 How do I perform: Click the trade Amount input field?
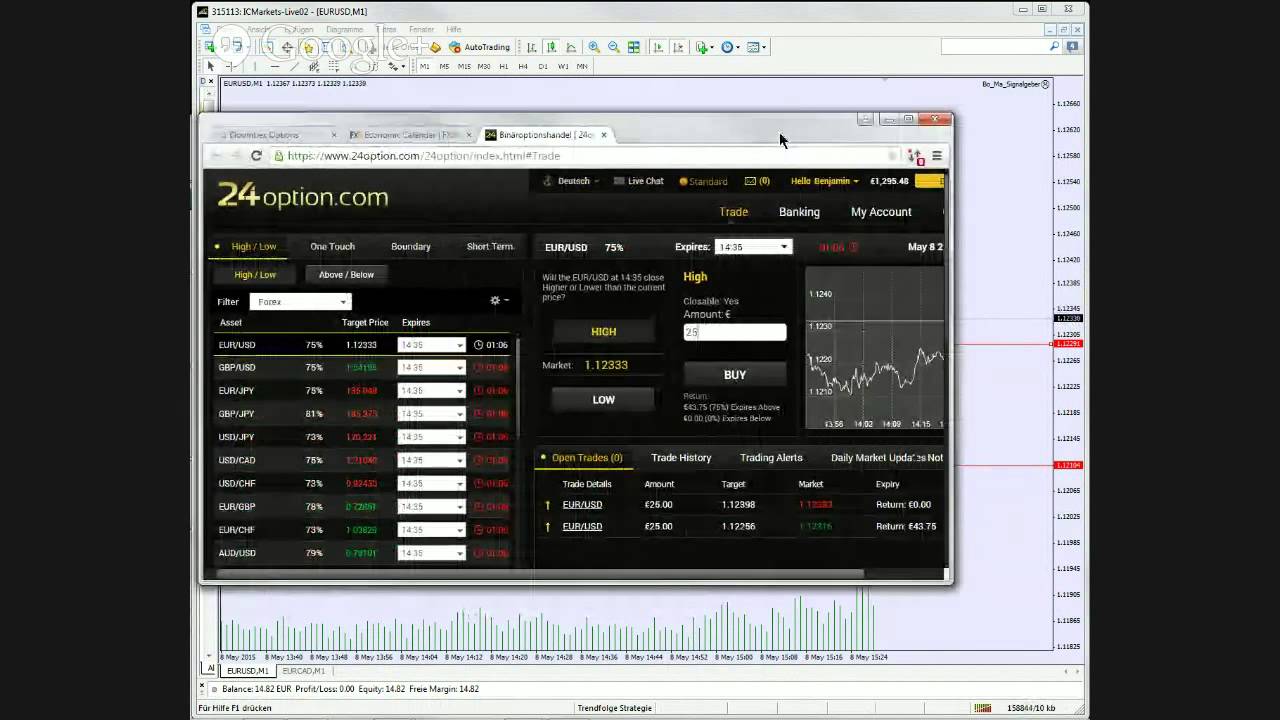tap(735, 332)
